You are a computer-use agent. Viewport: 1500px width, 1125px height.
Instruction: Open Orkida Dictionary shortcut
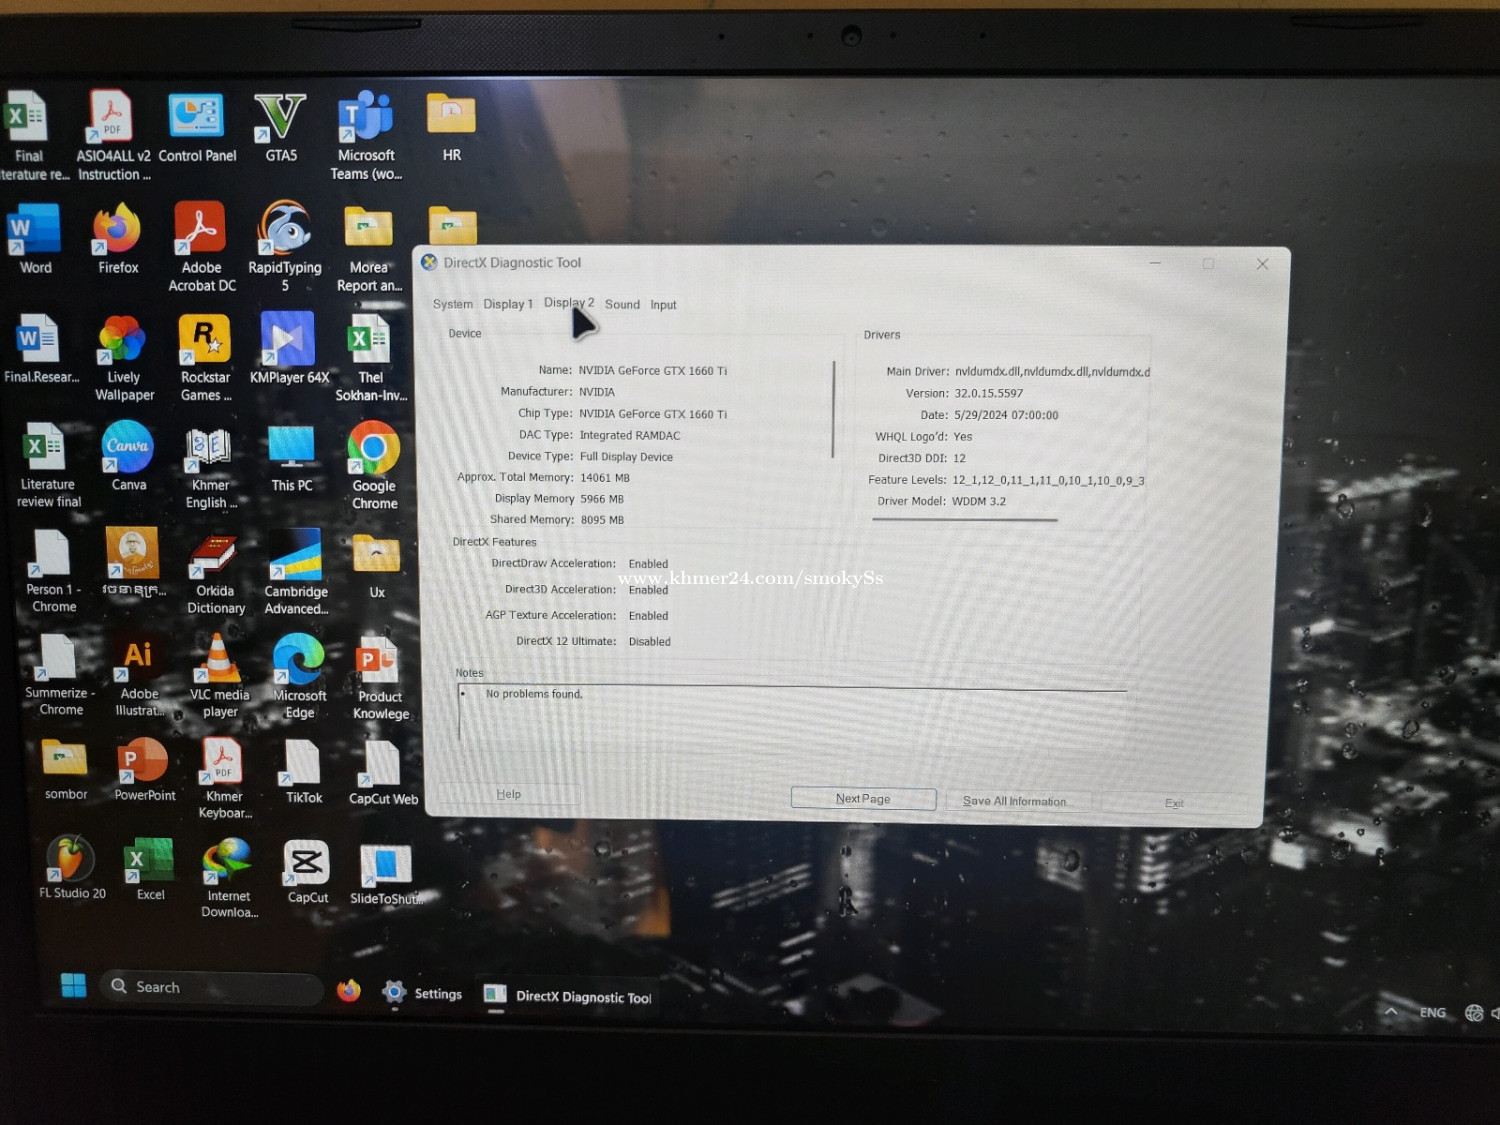click(215, 573)
